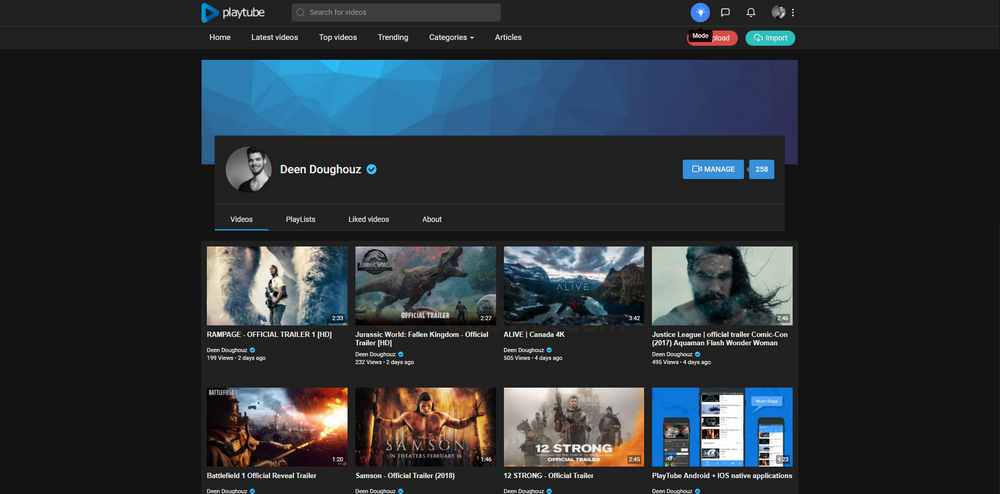Click the red Upload button
This screenshot has width=1000, height=494.
[712, 38]
